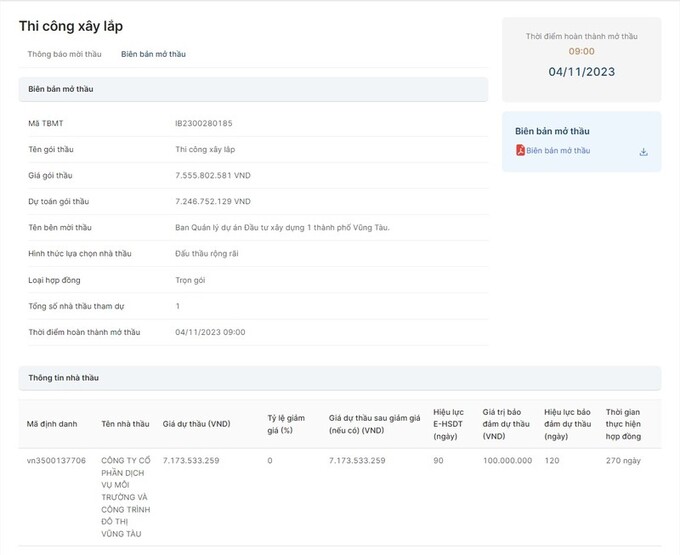Click the Trọn gói contract type value

190,280
